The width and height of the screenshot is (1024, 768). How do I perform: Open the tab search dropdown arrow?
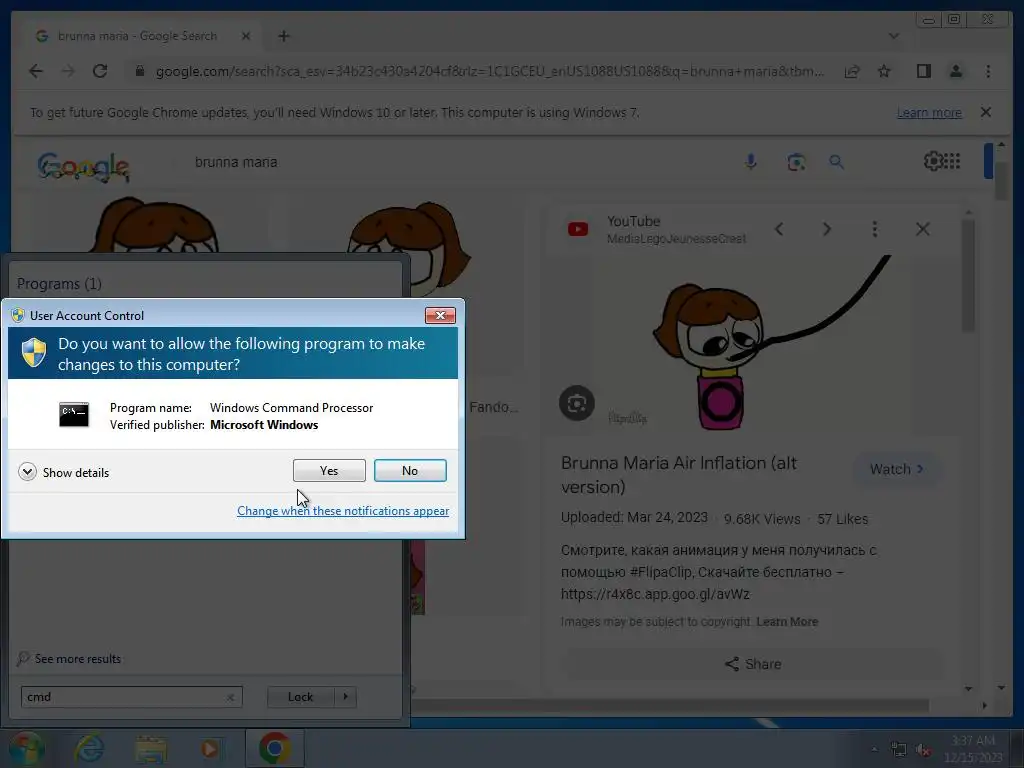coord(894,36)
